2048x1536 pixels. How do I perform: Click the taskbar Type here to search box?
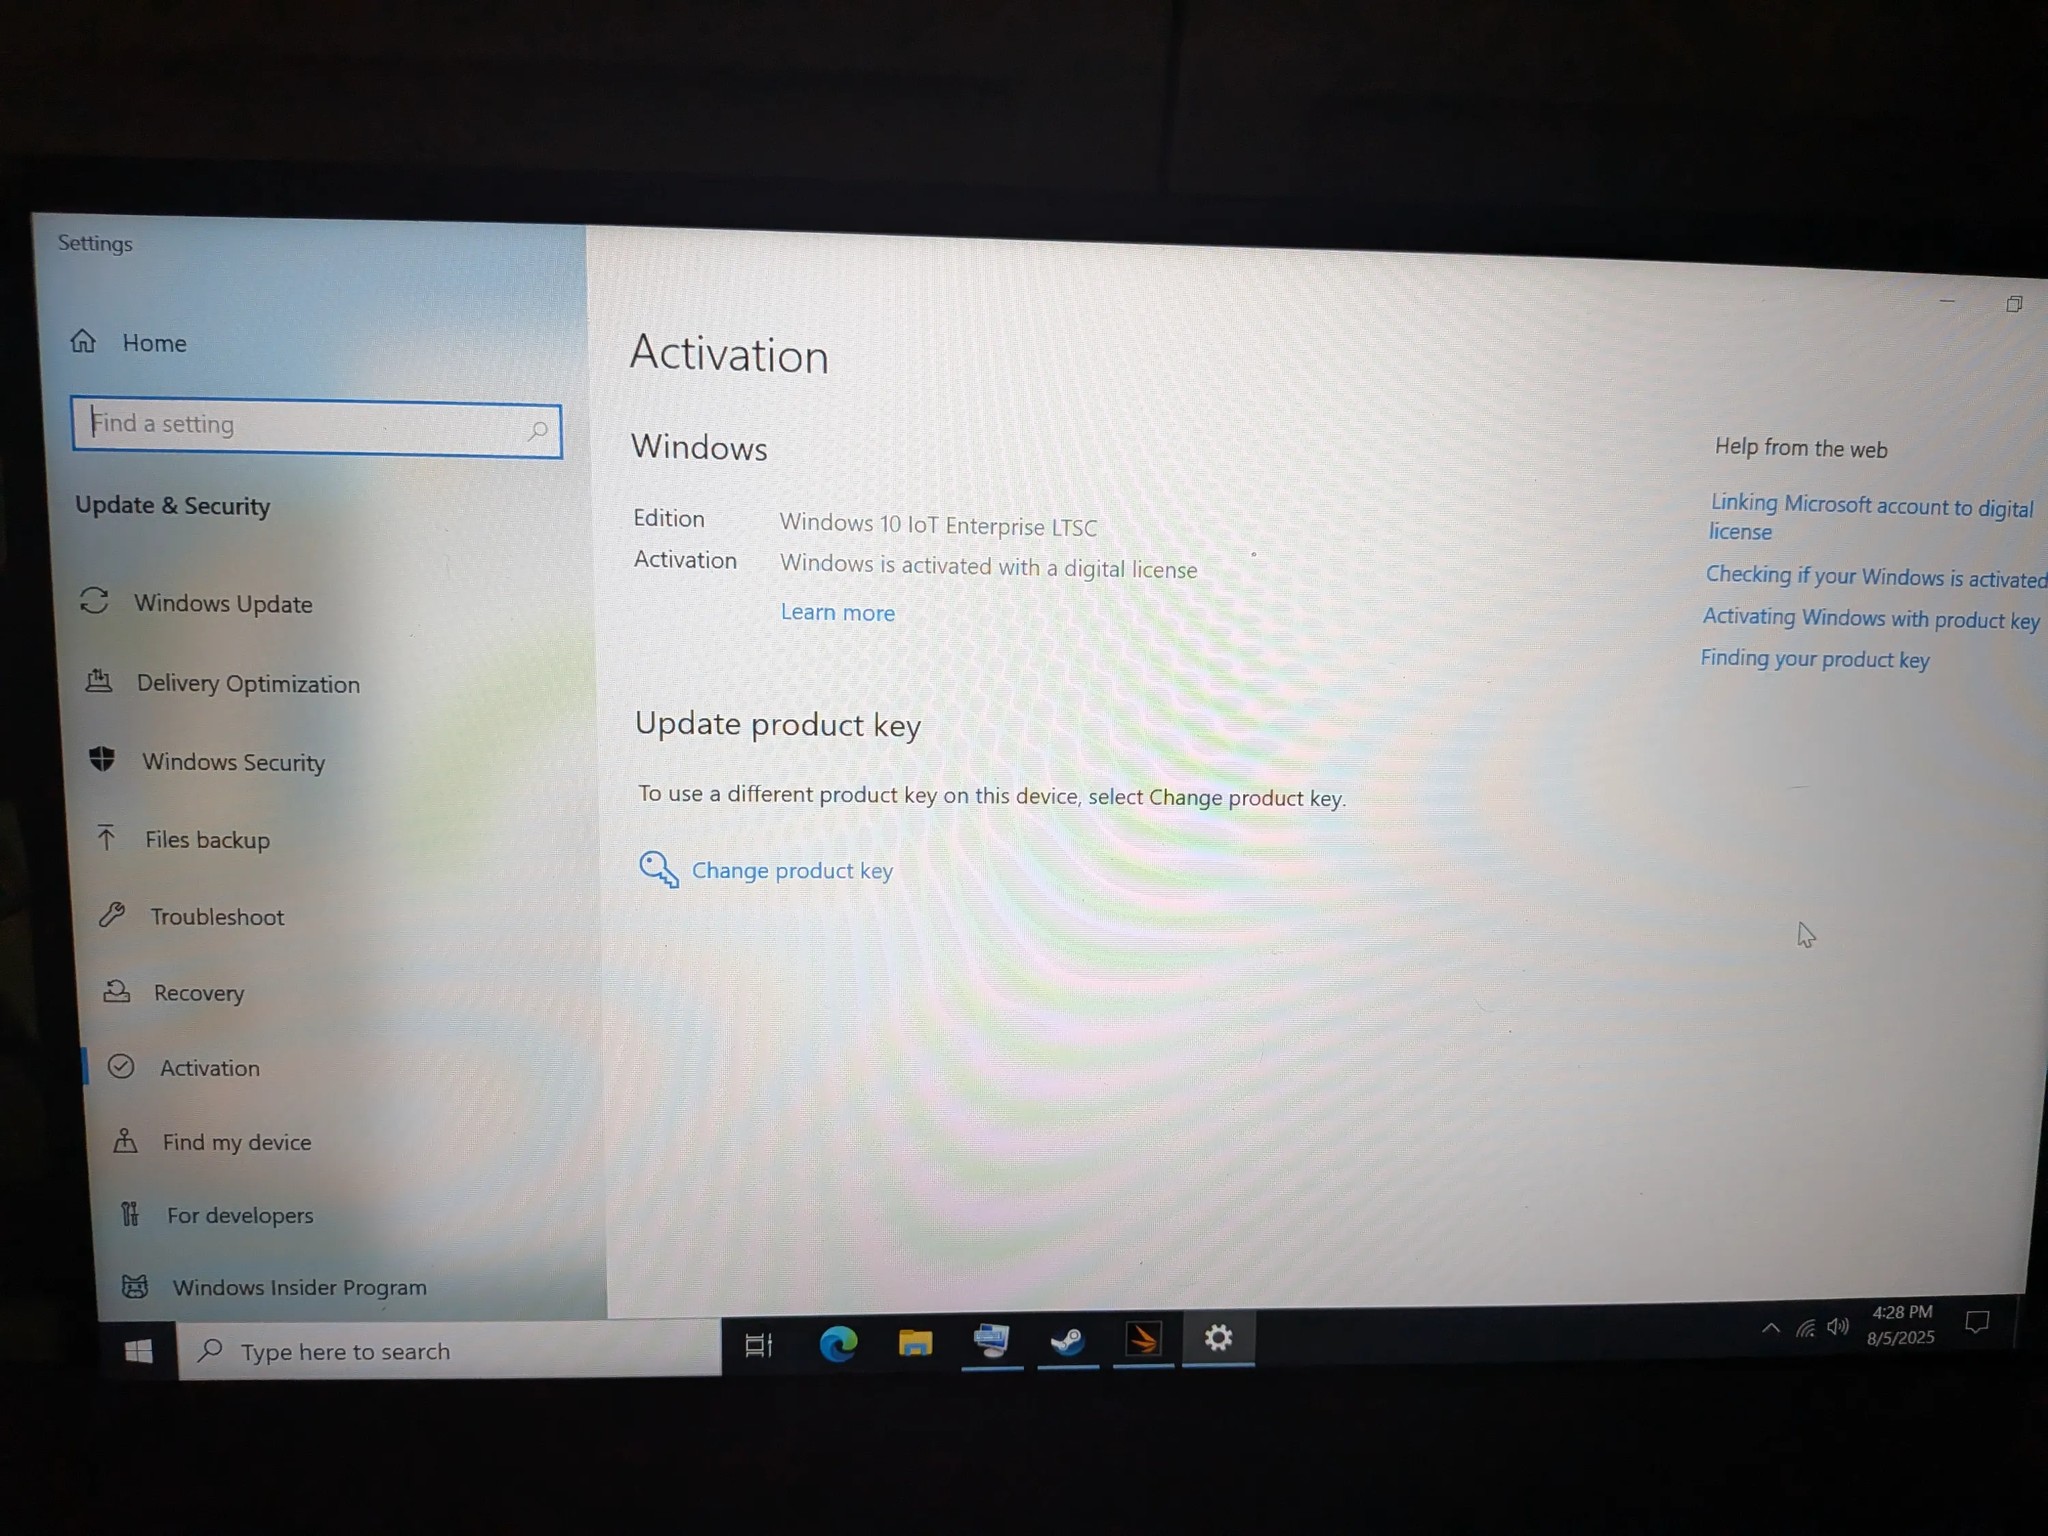449,1350
